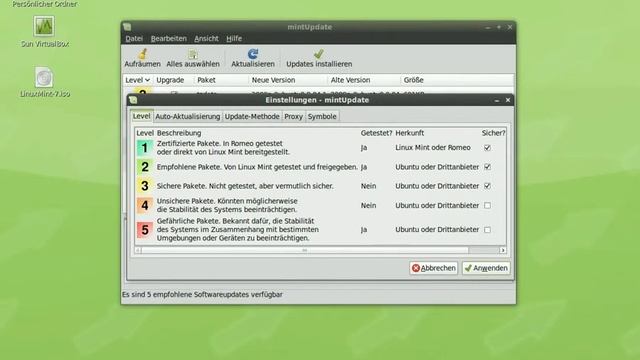
Task: Click the Abbrechen button
Action: coord(433,268)
